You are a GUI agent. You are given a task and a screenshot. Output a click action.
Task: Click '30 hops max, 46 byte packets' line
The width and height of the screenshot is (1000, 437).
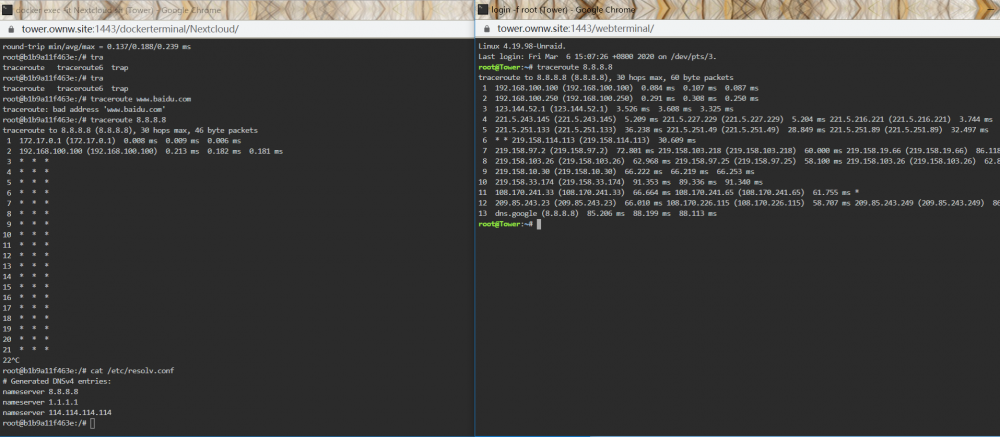(130, 130)
